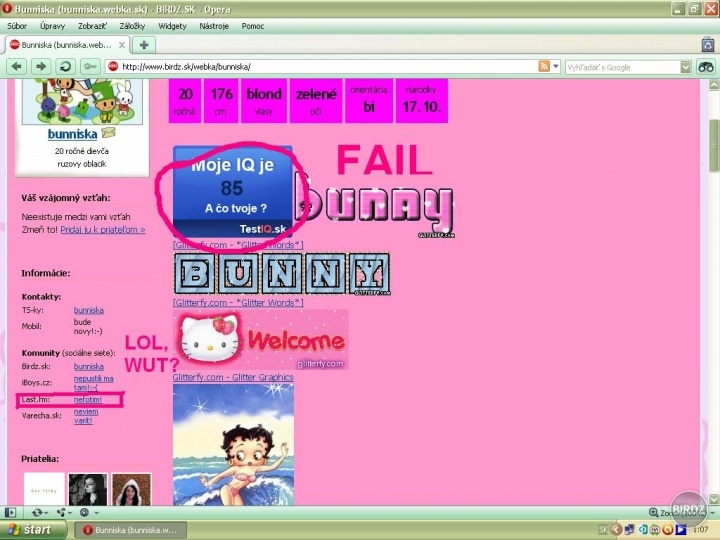Open the Varecha.sk neviem variť link
Viewport: 720px width, 540px height.
coord(86,416)
